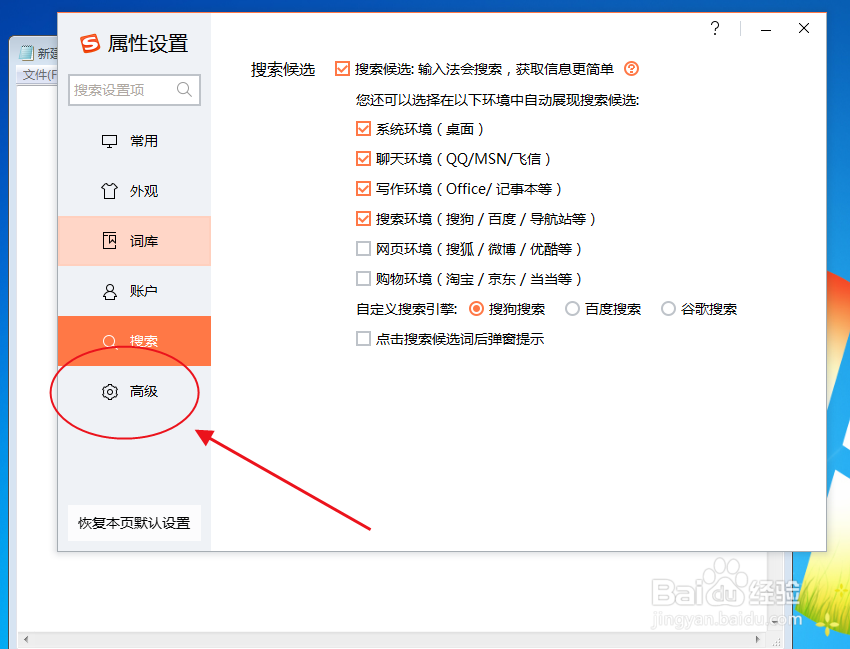Uncheck 系统环境（桌面）option

[x=364, y=128]
